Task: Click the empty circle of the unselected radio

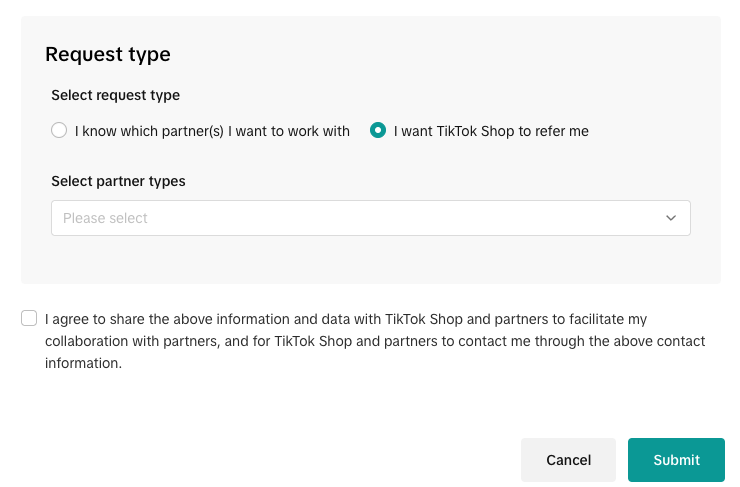Action: point(59,131)
